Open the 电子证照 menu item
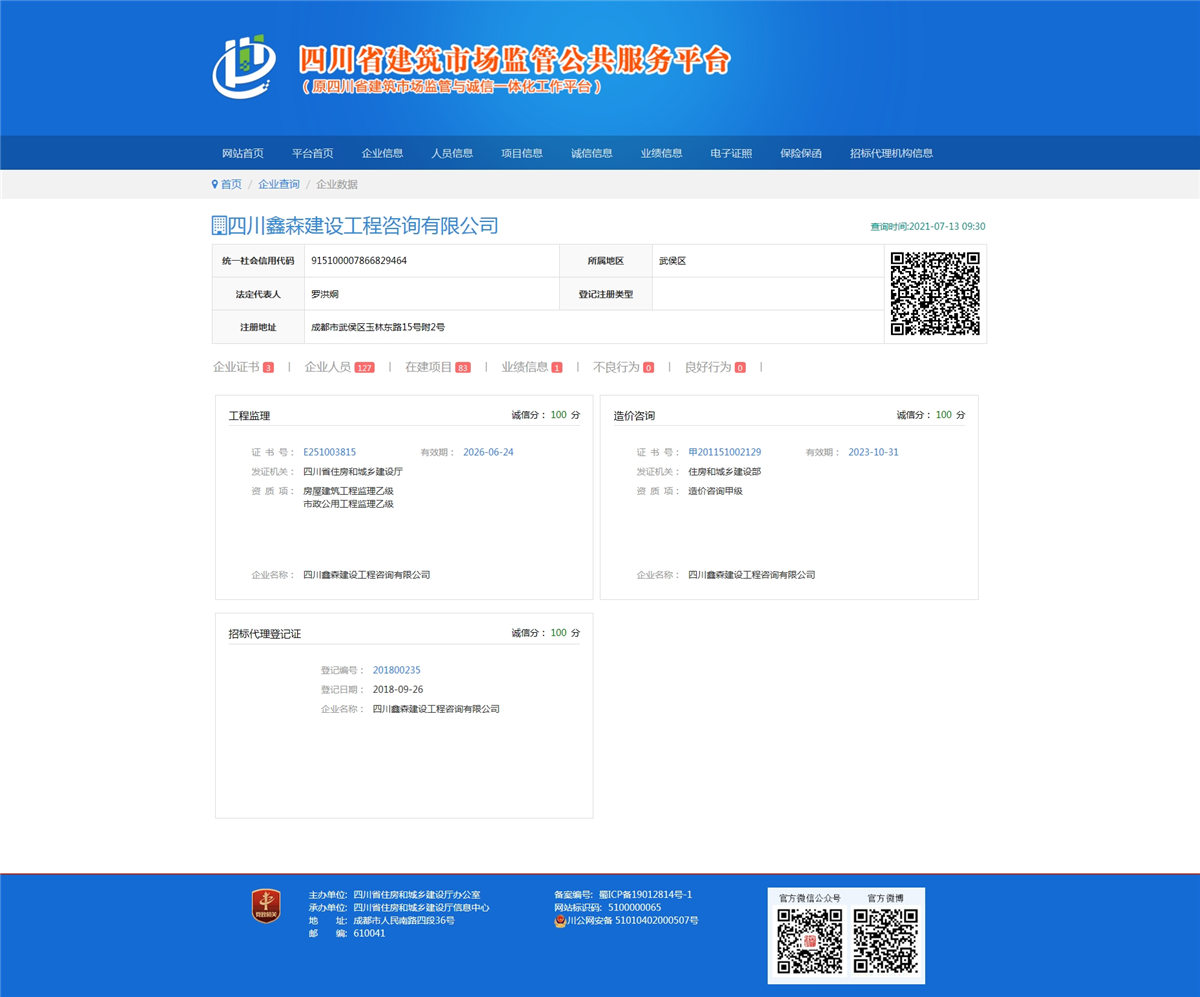 pos(732,152)
